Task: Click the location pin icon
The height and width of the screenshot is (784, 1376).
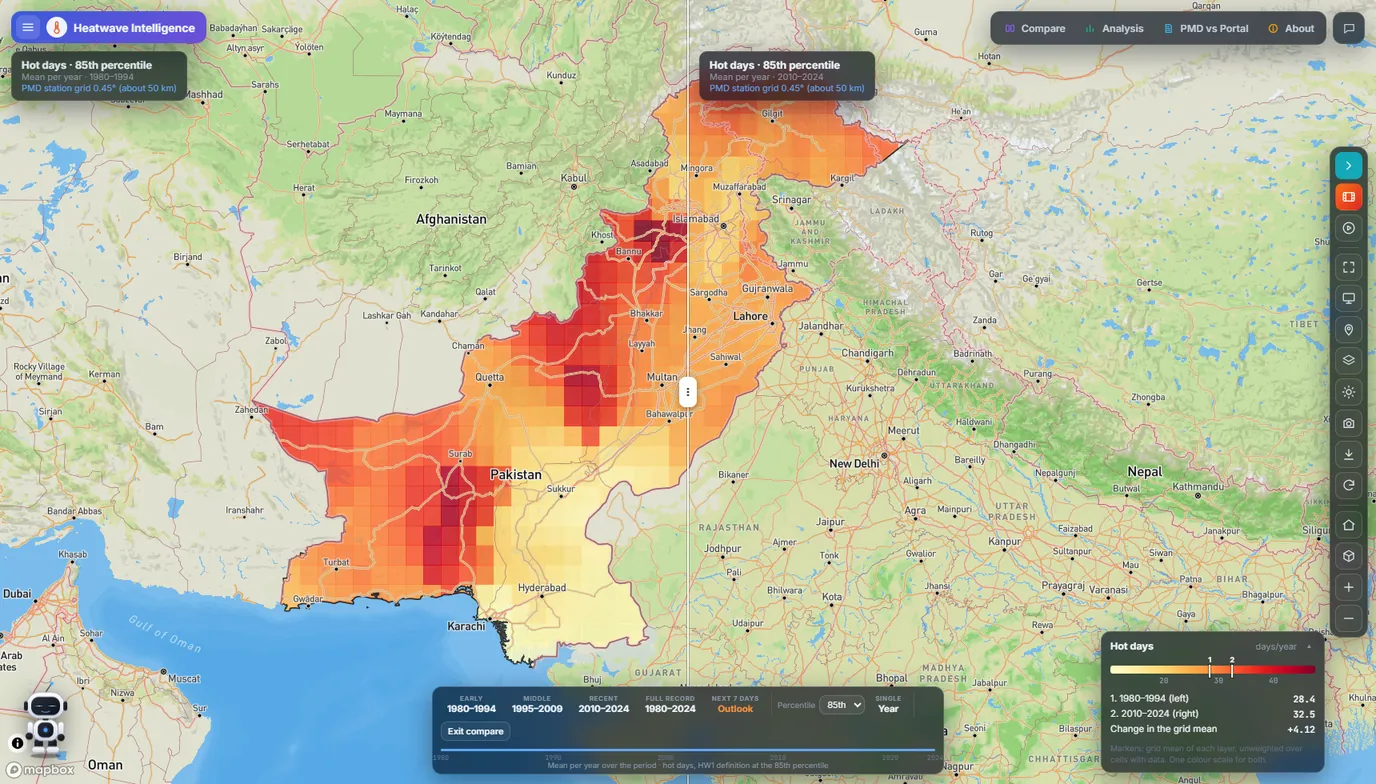Action: click(1349, 330)
